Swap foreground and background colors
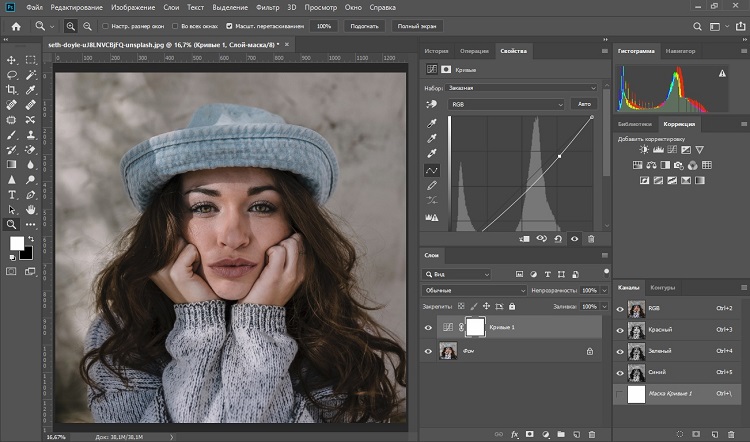This screenshot has height=442, width=750. [x=31, y=239]
